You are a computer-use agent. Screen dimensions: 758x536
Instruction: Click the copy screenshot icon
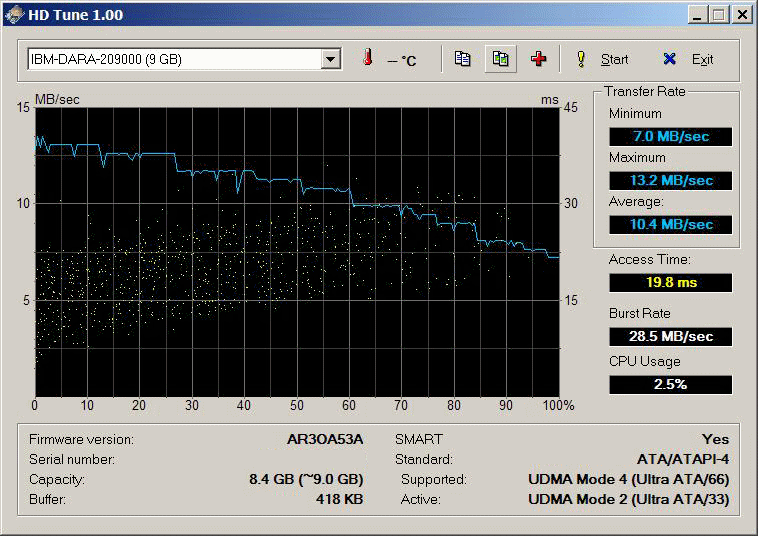(500, 59)
